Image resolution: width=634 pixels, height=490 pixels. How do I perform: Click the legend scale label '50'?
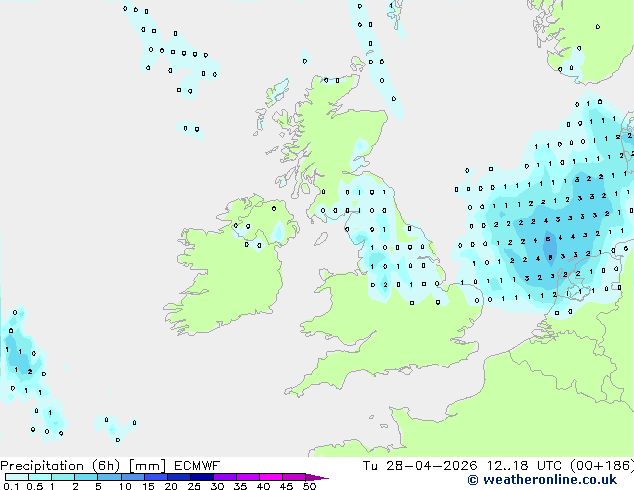(310, 486)
